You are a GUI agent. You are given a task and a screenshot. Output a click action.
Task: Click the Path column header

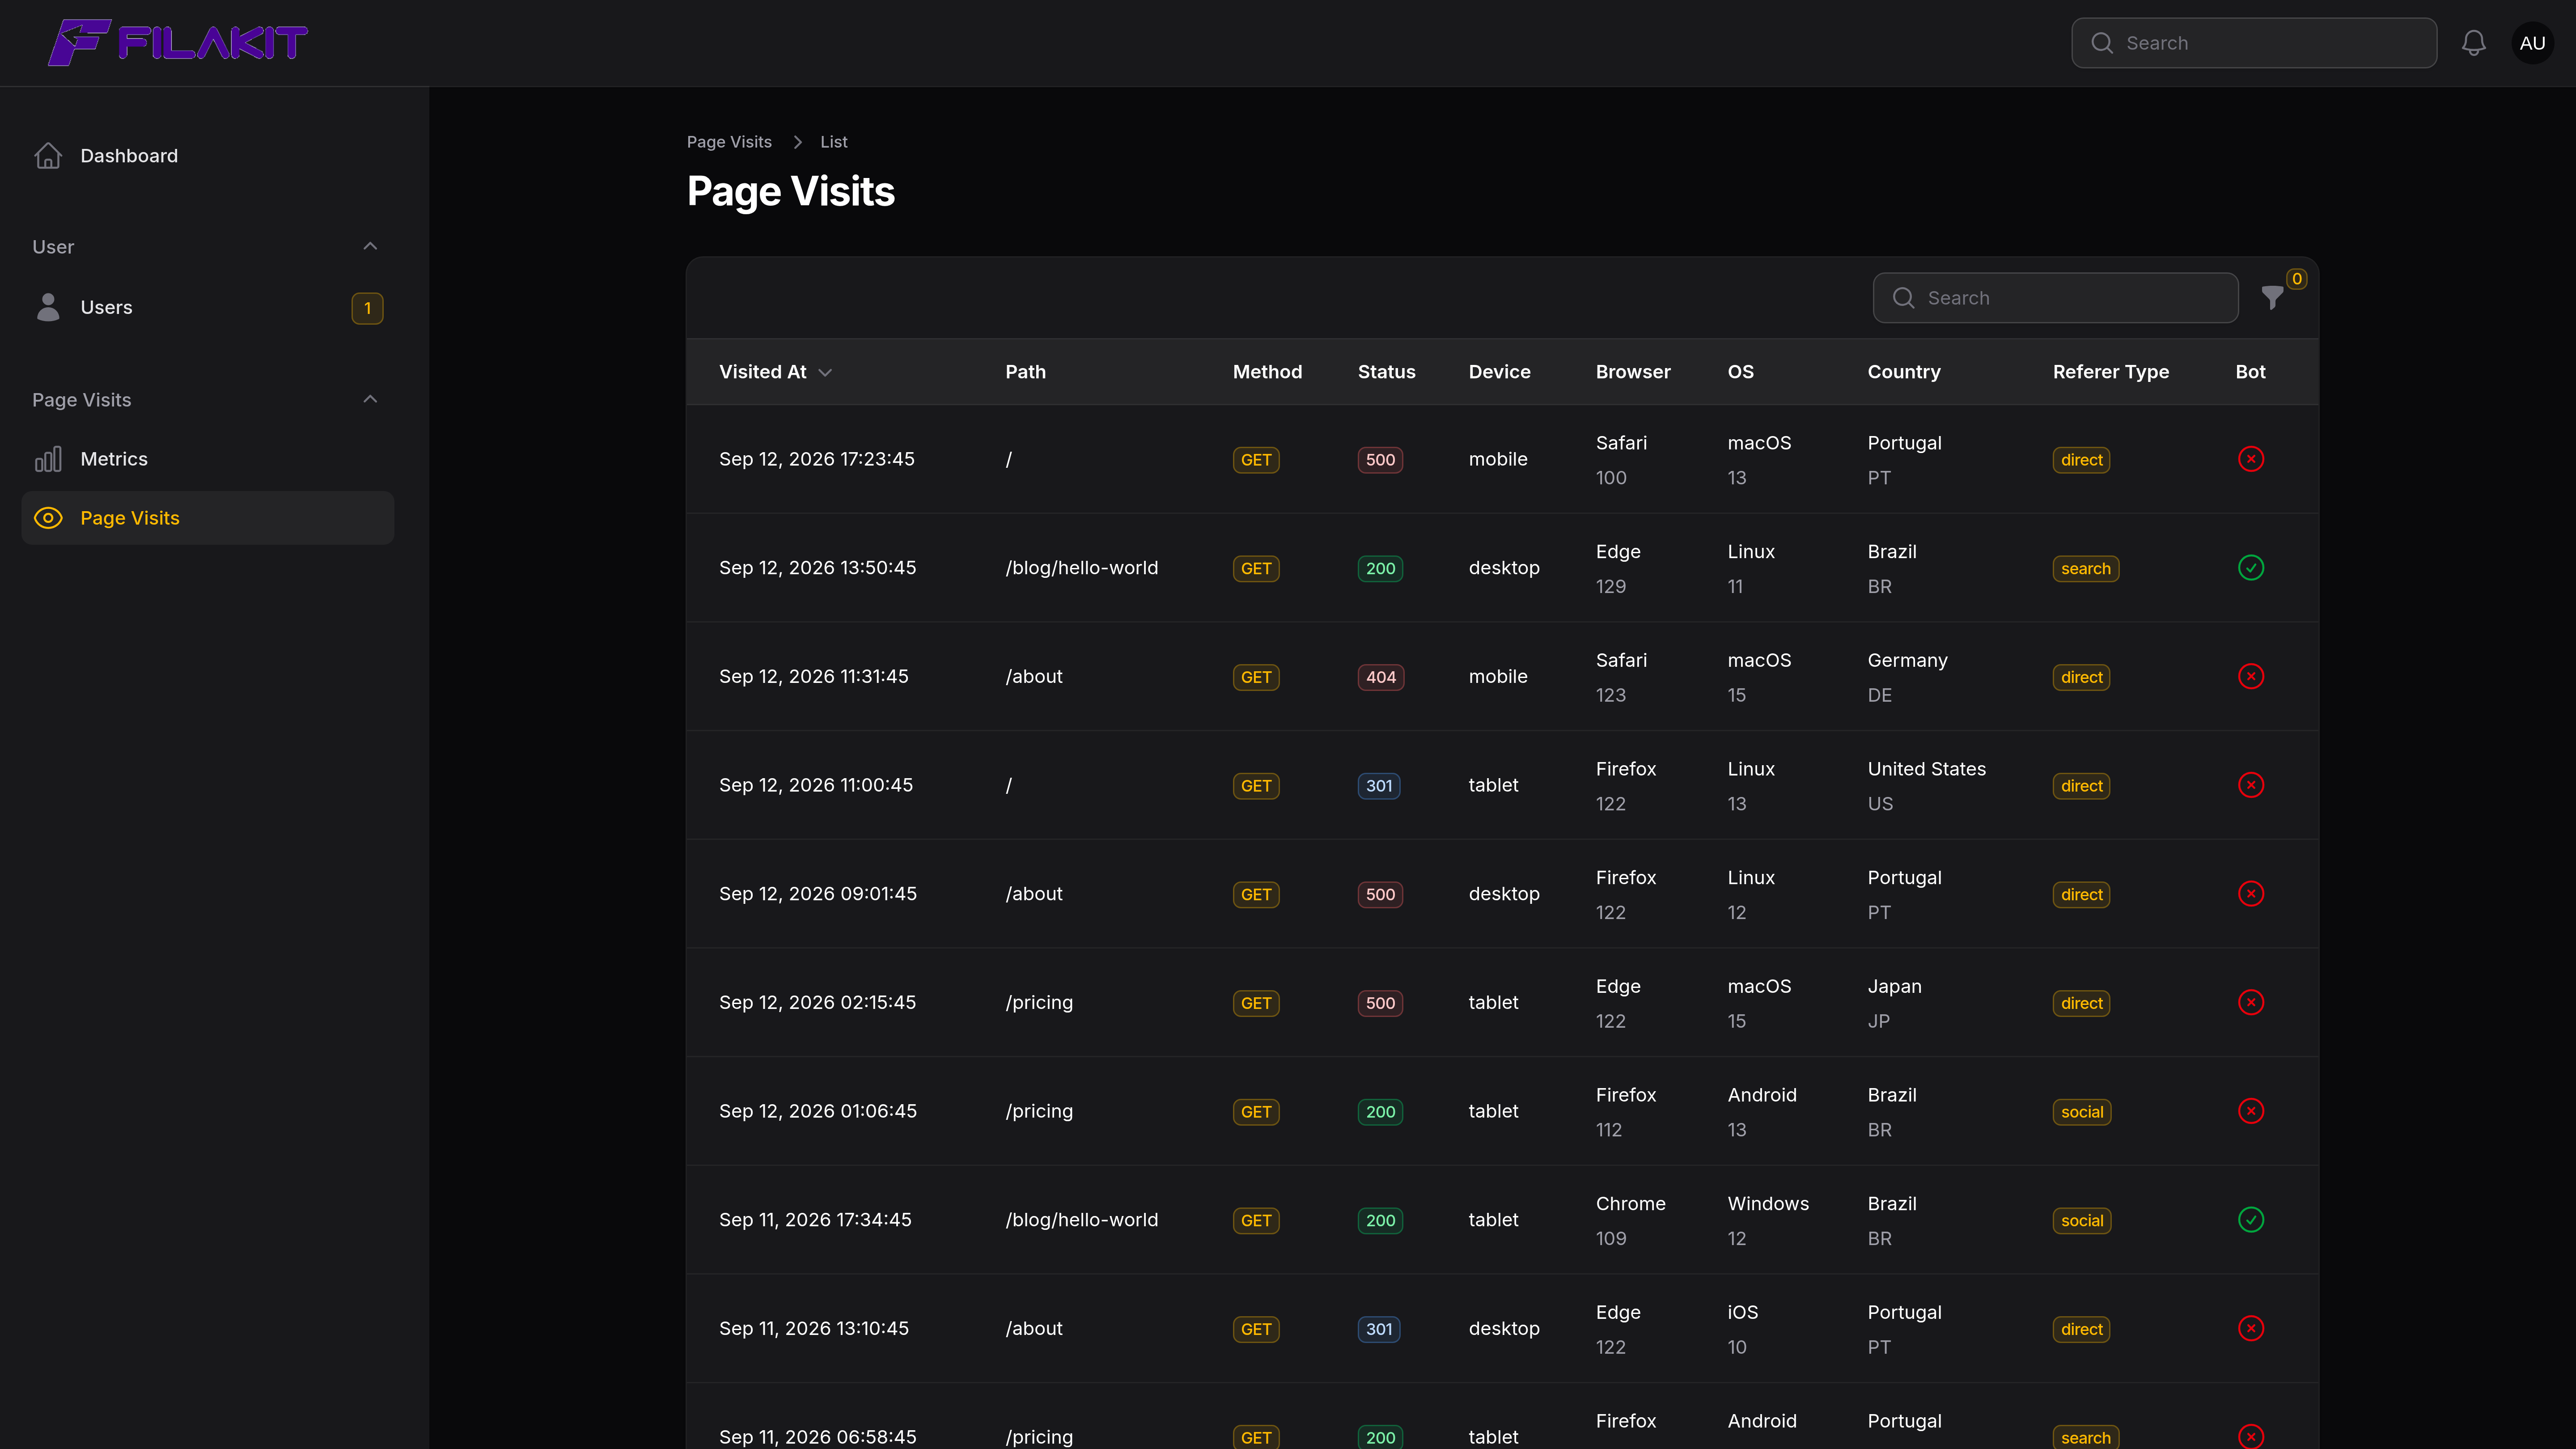1025,372
